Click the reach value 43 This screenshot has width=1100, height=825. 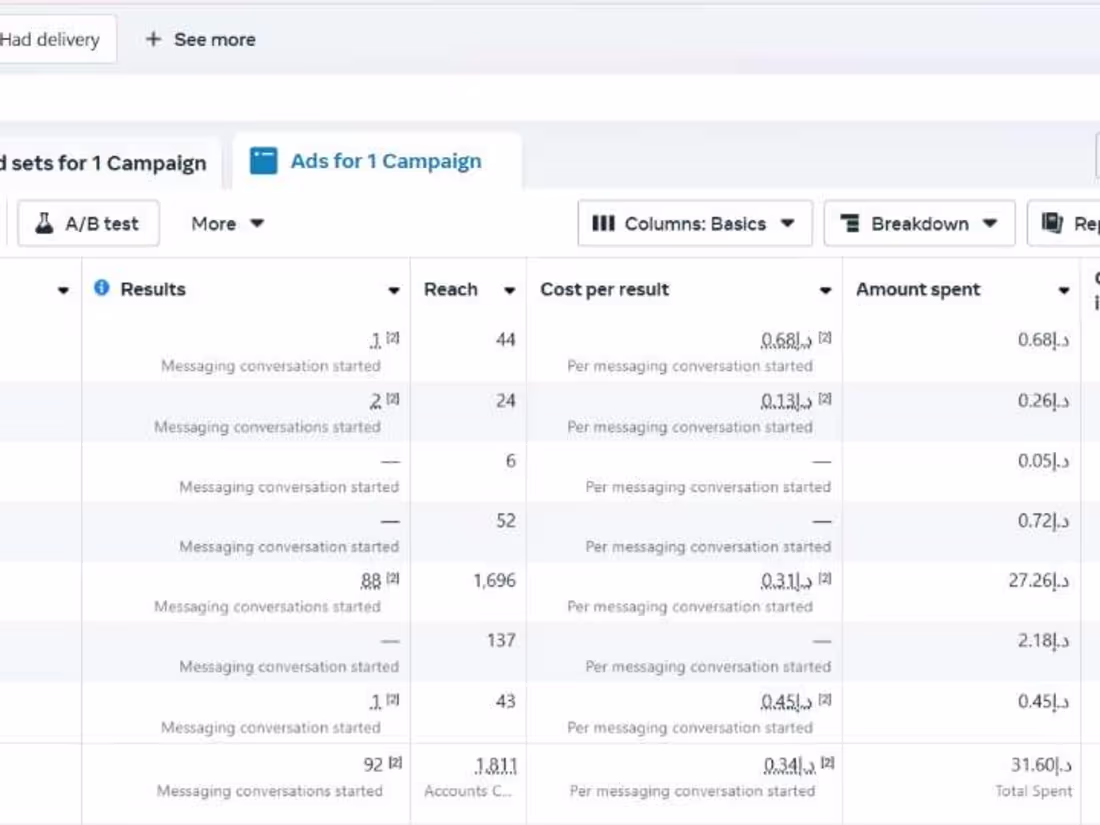[505, 702]
